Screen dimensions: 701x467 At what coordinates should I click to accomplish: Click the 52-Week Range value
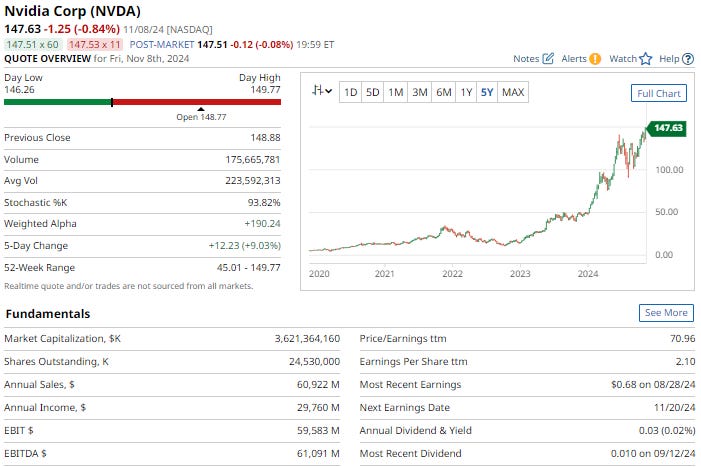coord(249,268)
